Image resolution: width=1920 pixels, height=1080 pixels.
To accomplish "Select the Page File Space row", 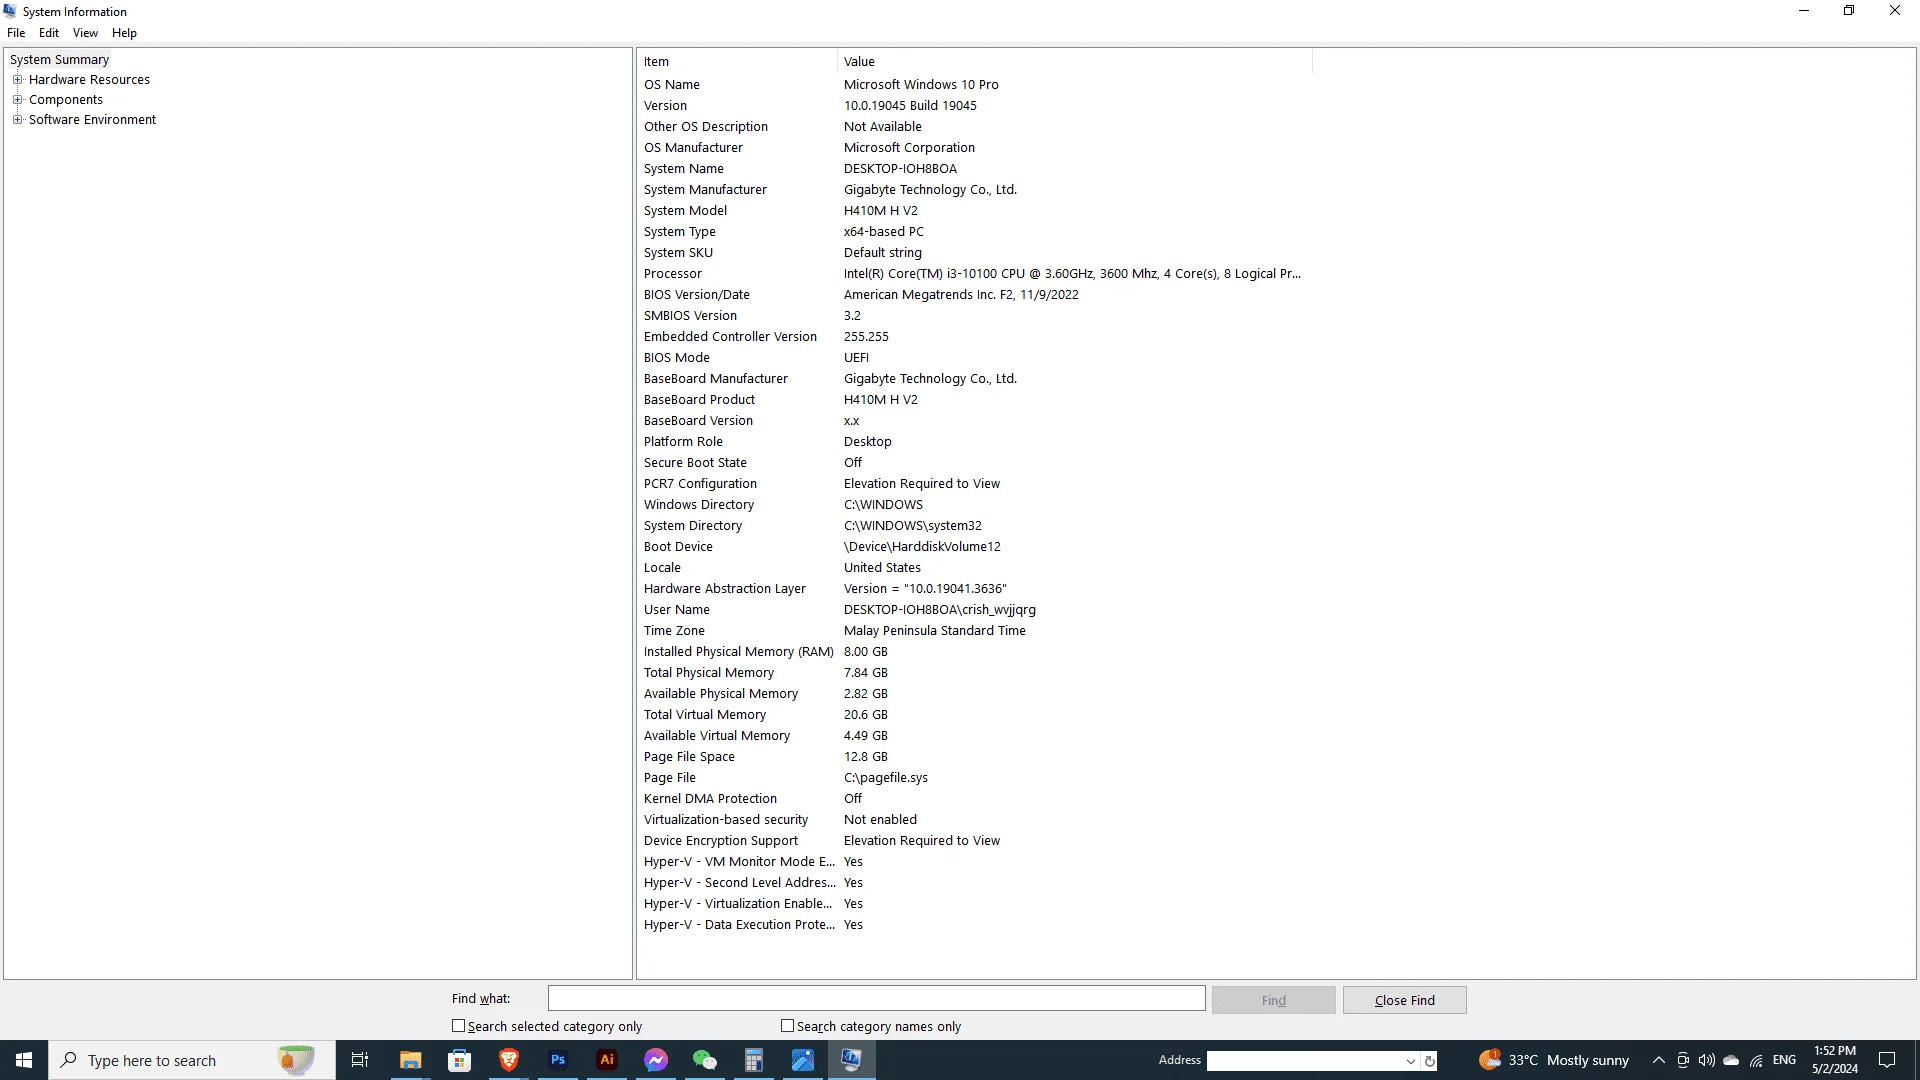I will 975,757.
